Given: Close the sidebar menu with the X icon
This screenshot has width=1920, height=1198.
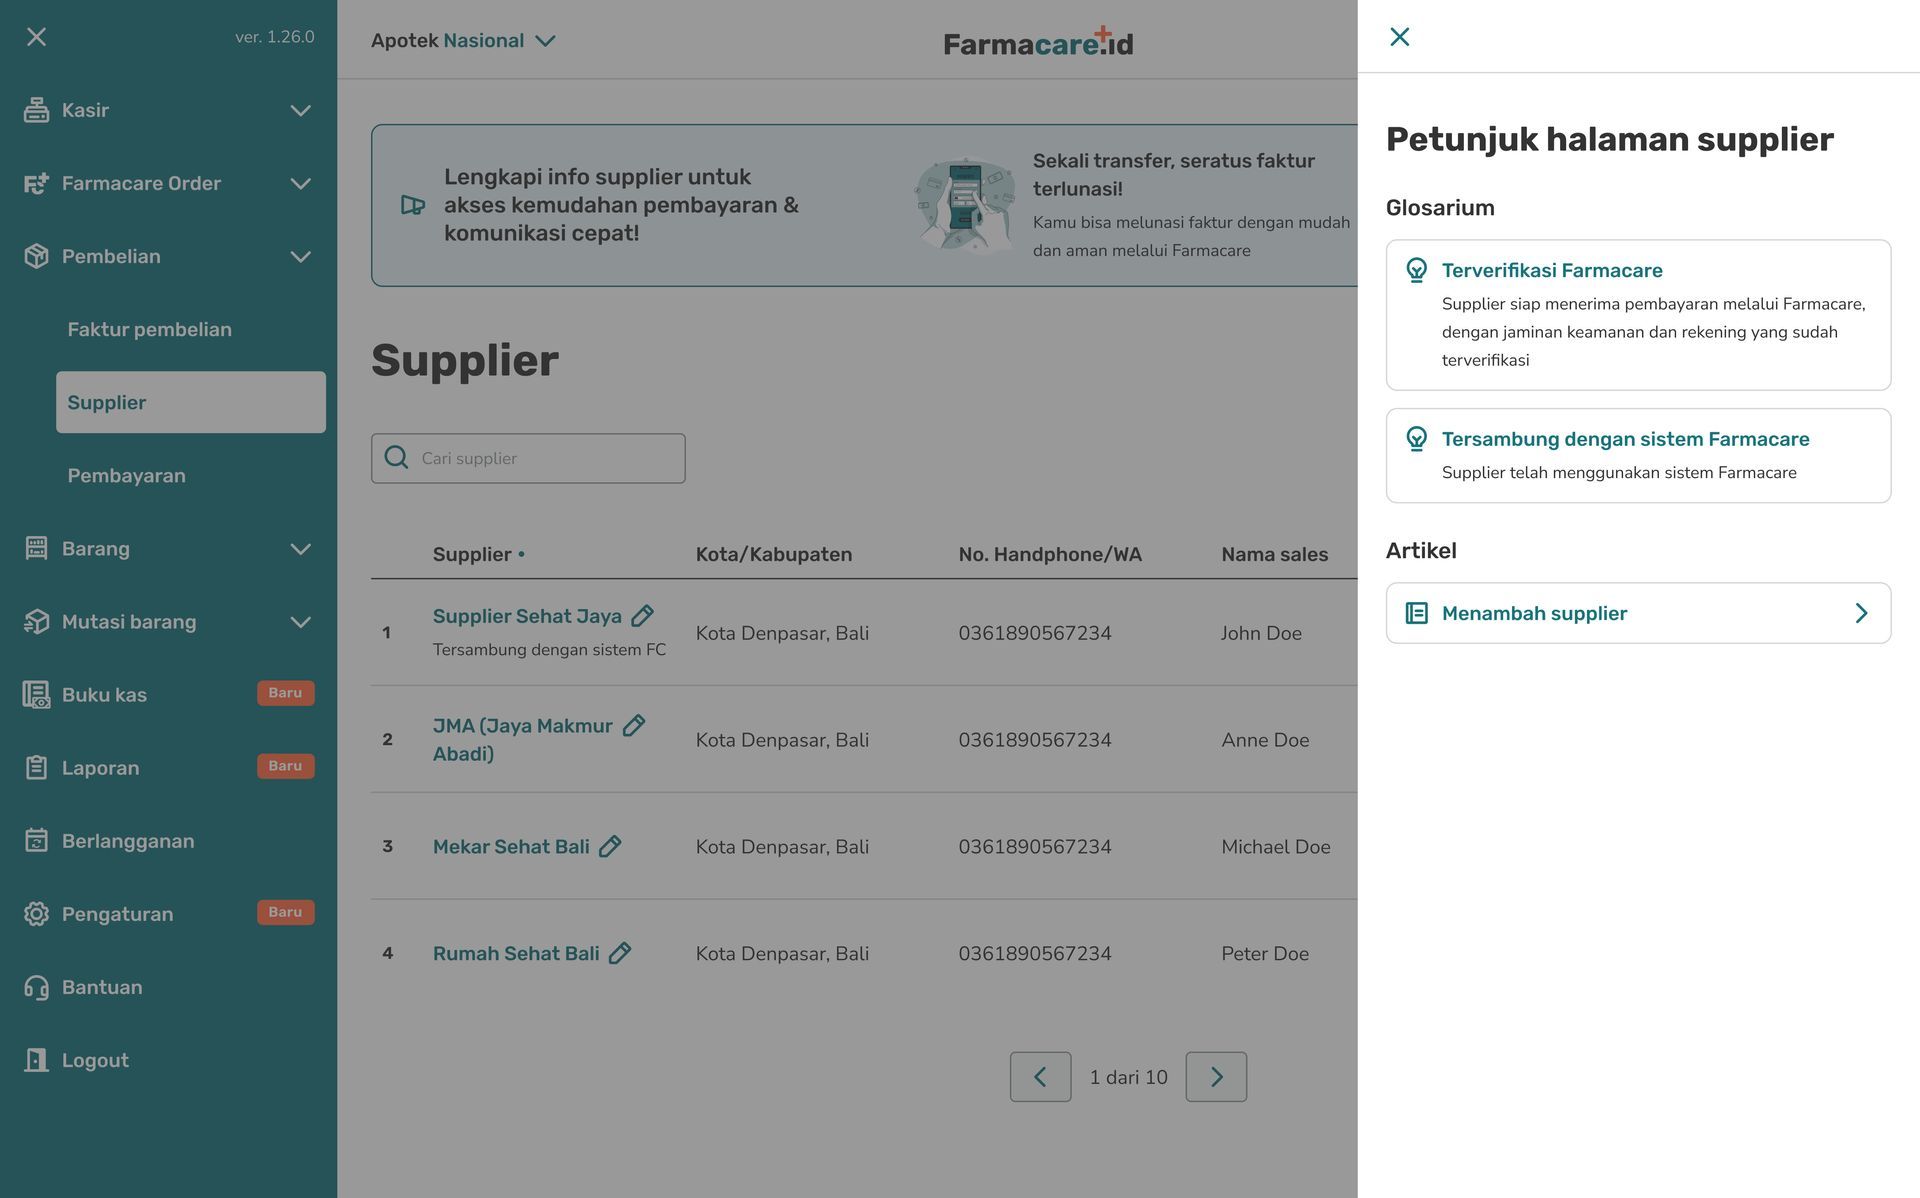Looking at the screenshot, I should coord(36,37).
